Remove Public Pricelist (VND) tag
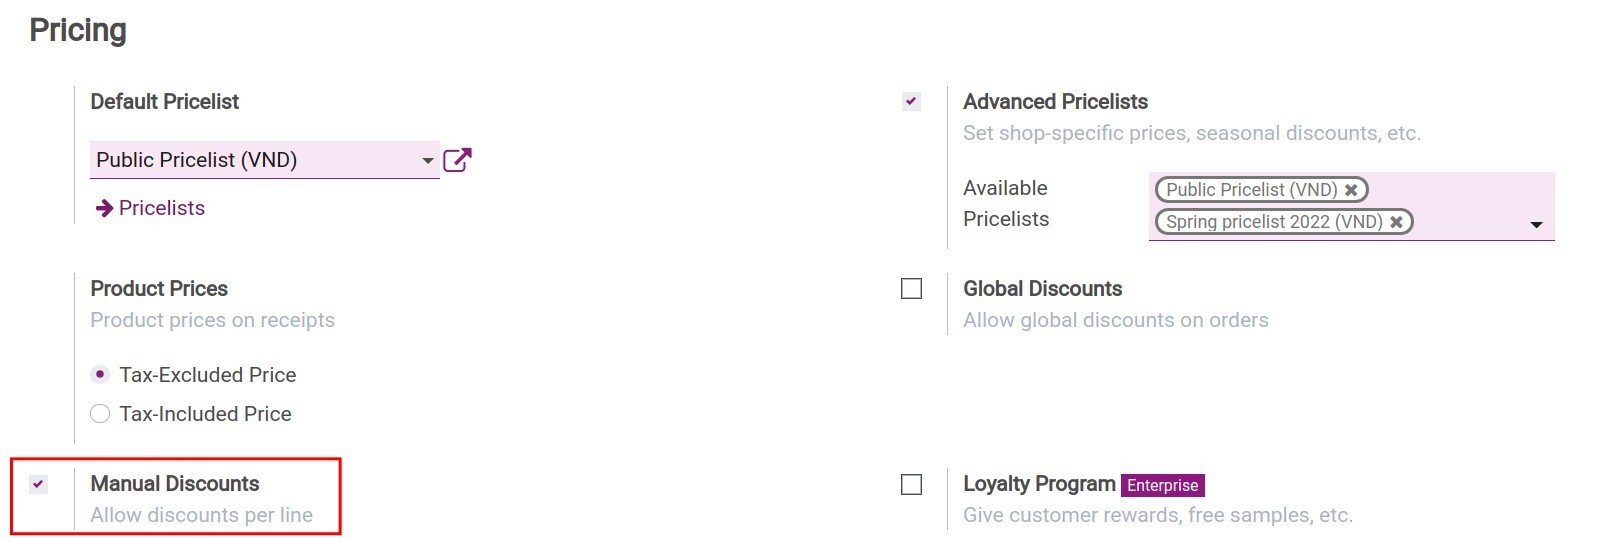This screenshot has height=539, width=1601. (1351, 190)
